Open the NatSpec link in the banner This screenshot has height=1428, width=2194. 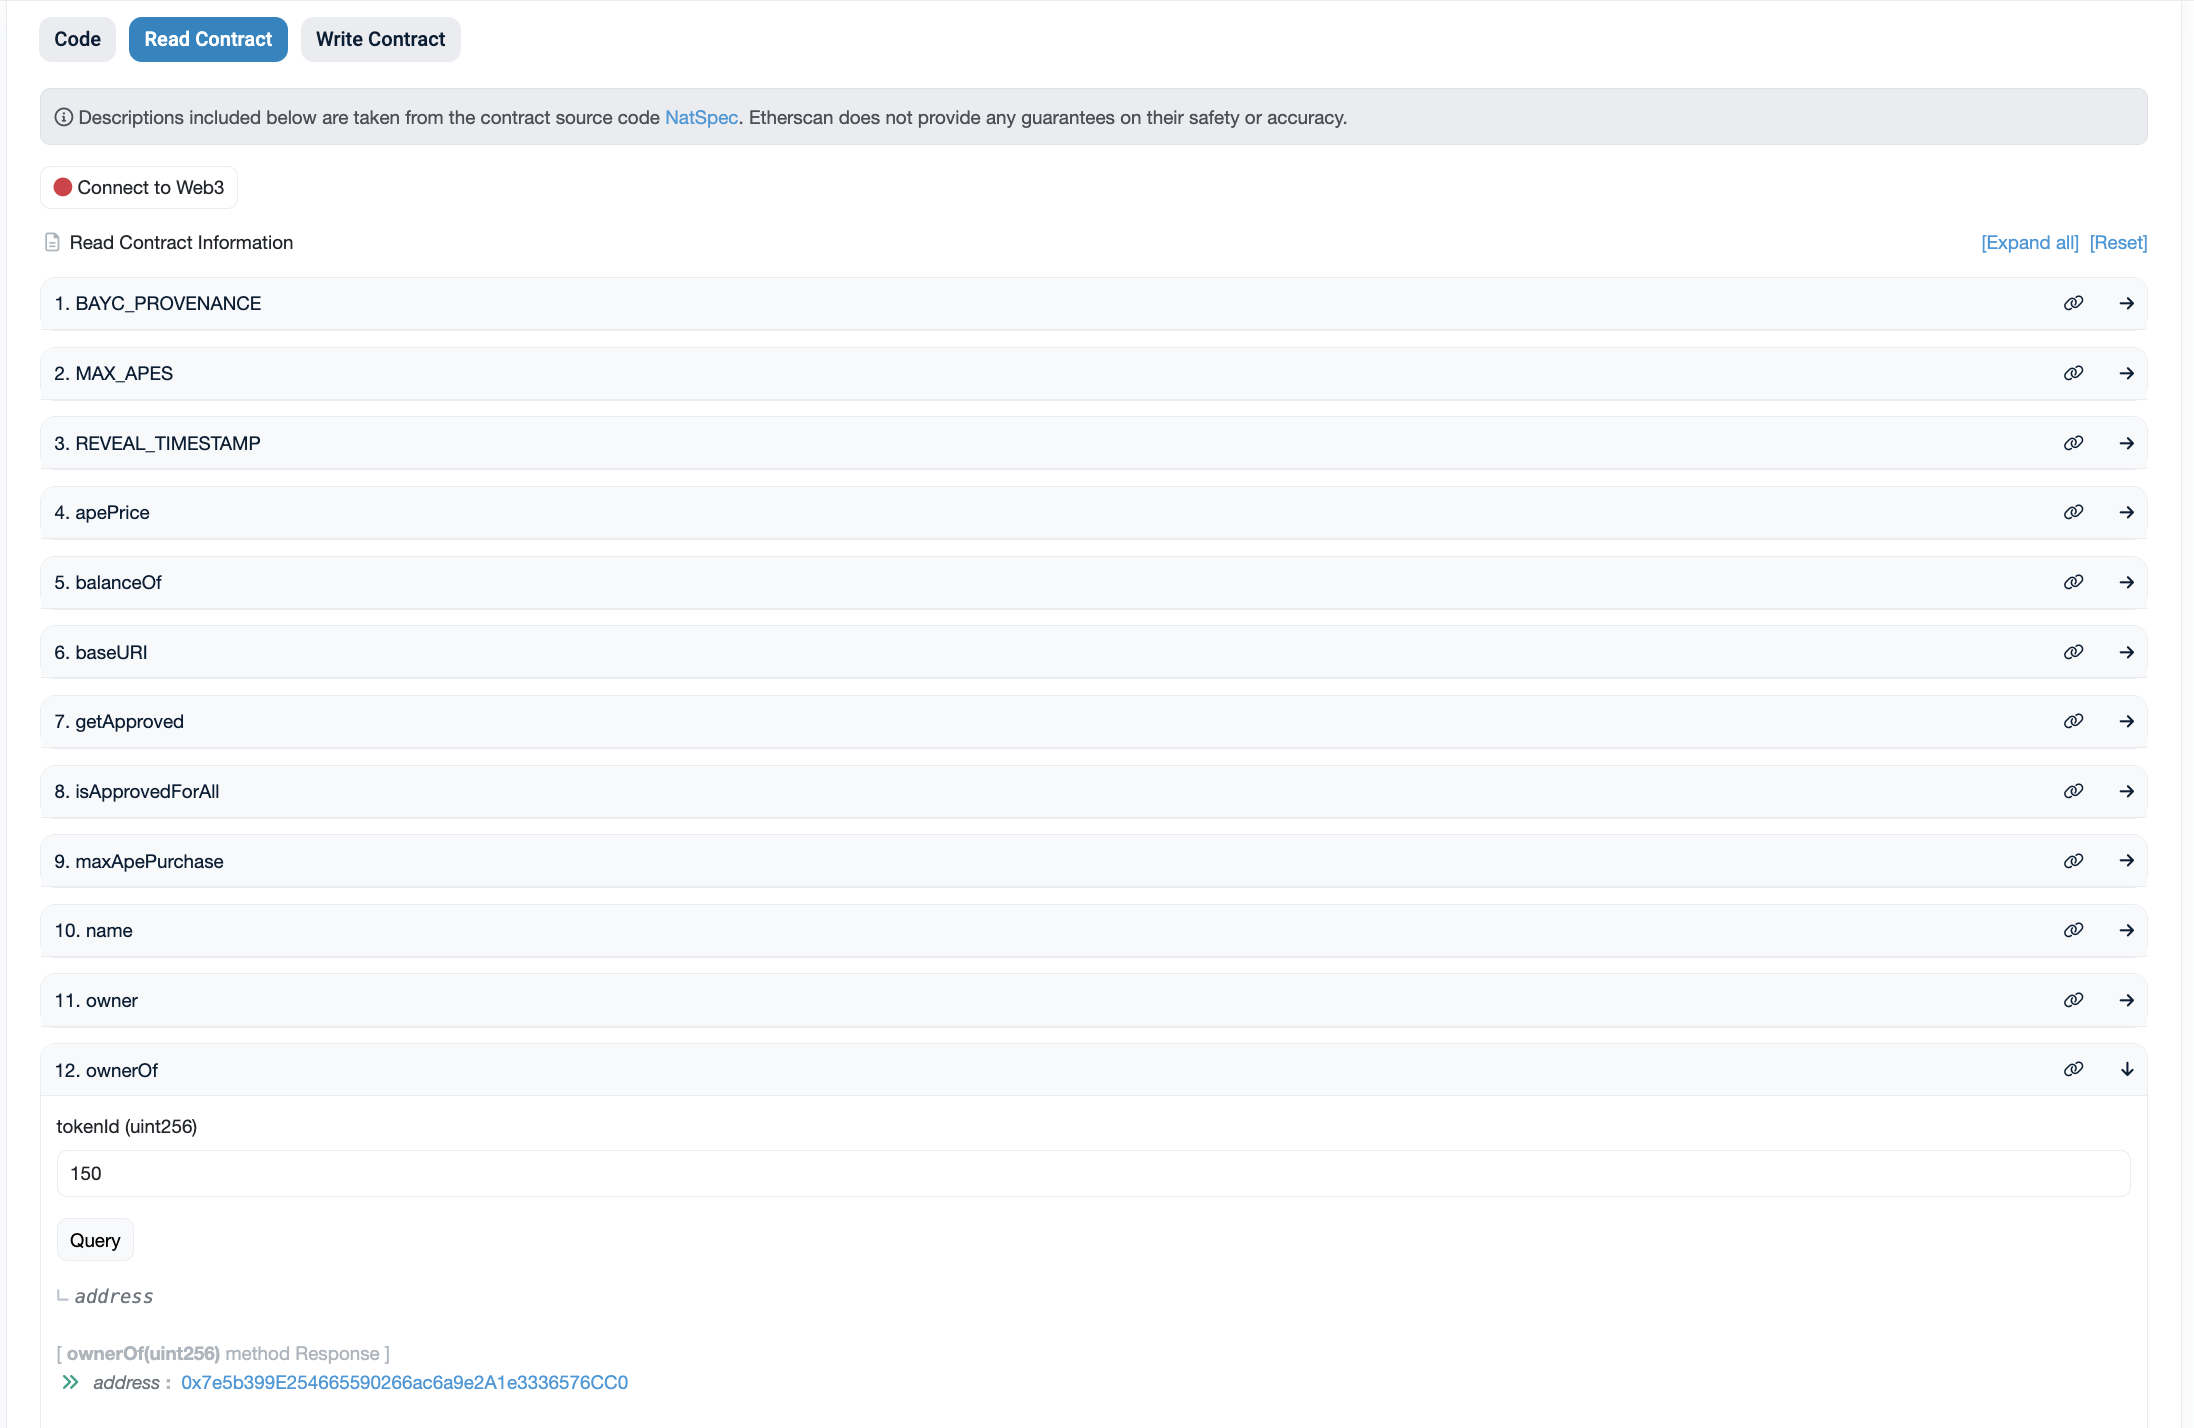click(700, 117)
